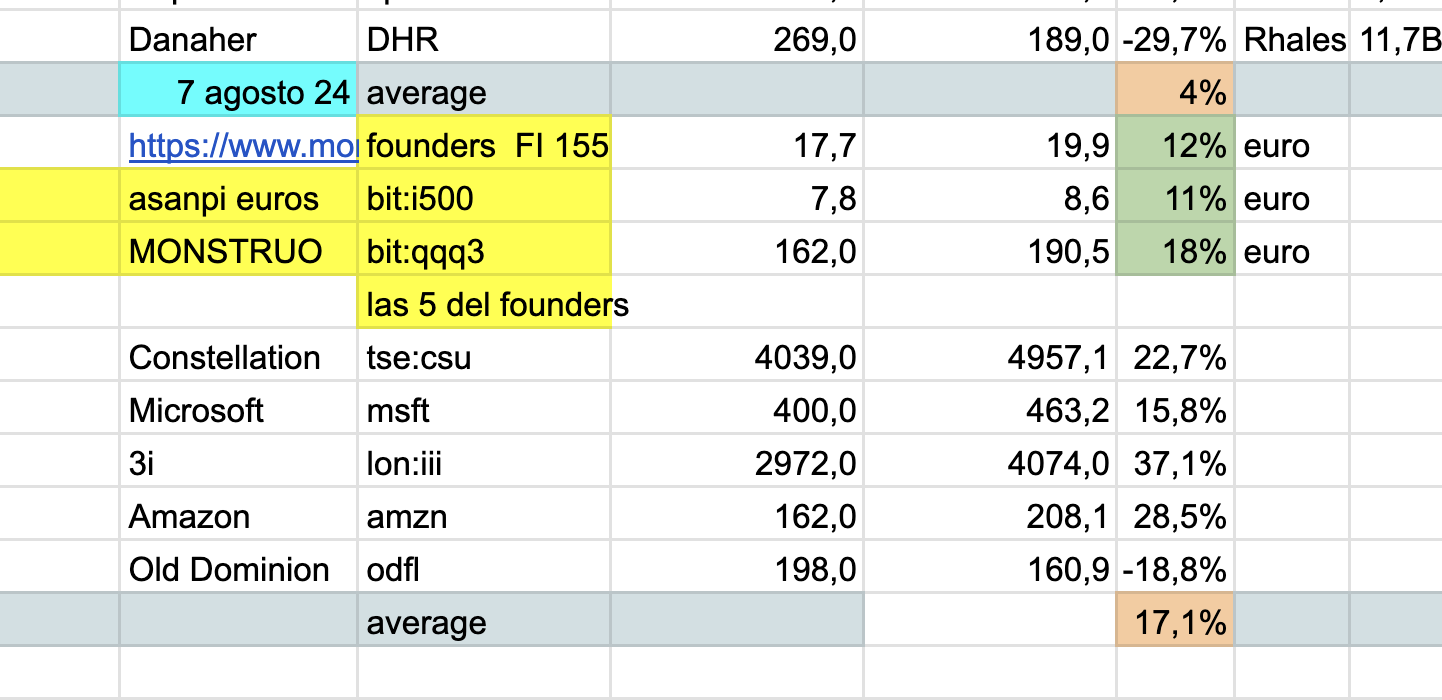Viewport: 1442px width, 700px height.
Task: Select the green 18% cell
Action: click(x=1175, y=251)
